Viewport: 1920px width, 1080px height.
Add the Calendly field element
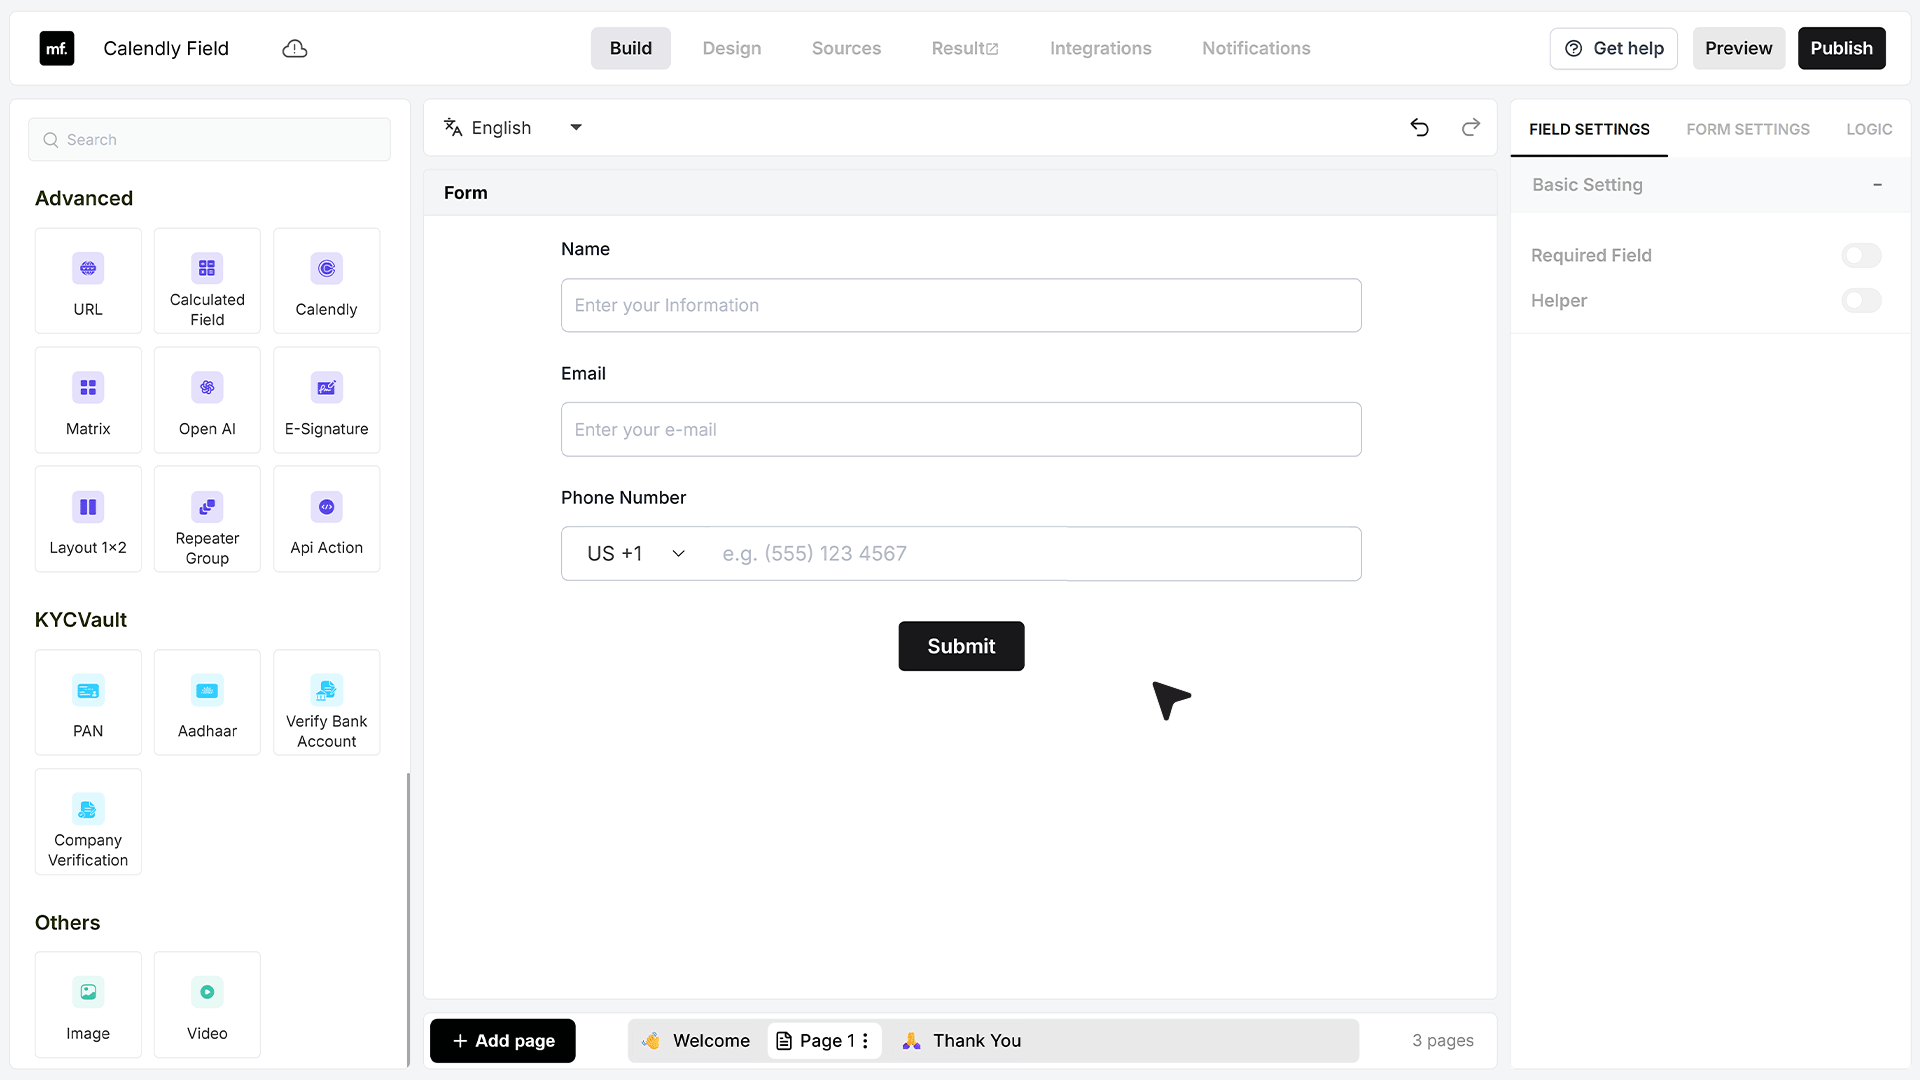pos(326,281)
